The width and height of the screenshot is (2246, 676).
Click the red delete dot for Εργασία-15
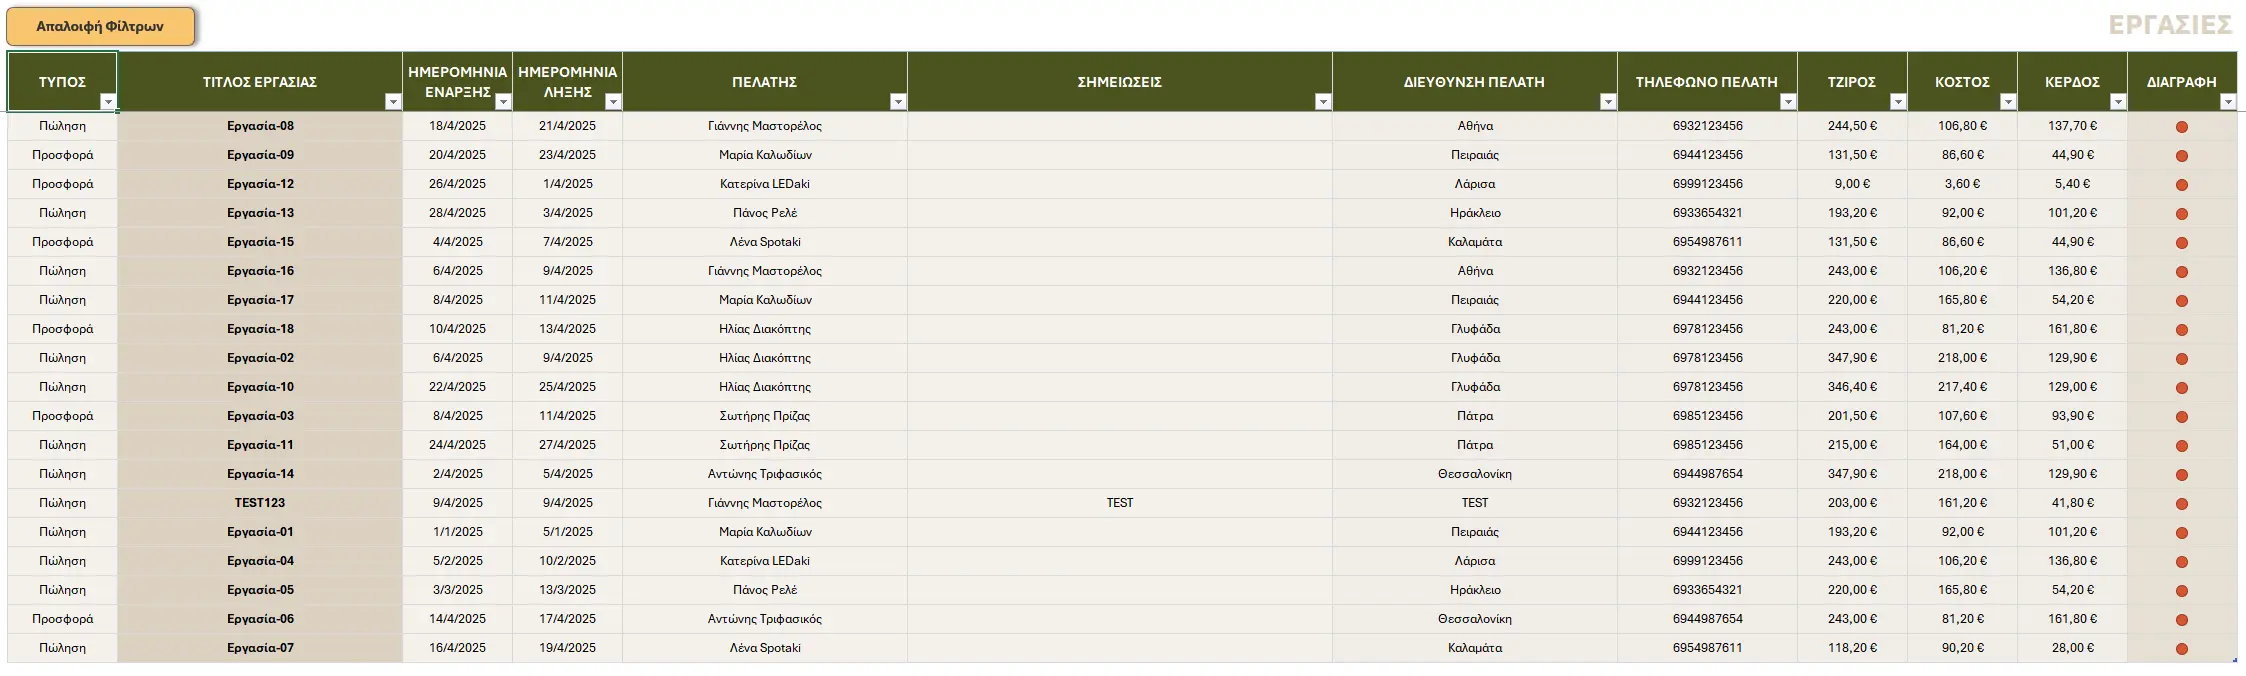pyautogui.click(x=2182, y=243)
